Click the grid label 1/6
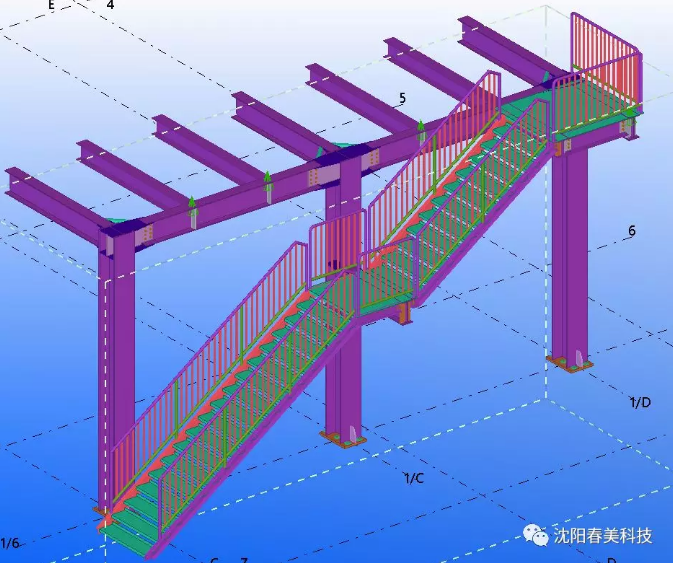The image size is (673, 563). (10, 543)
